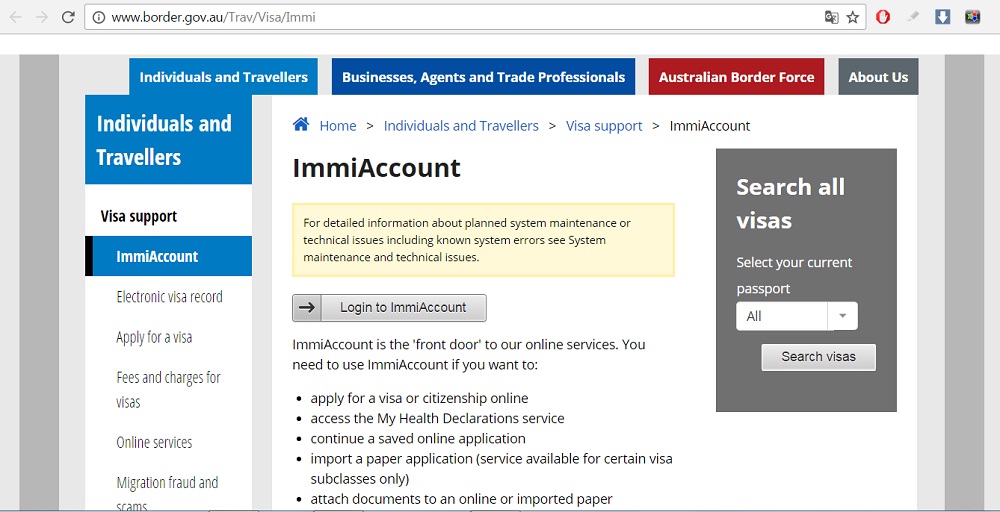1000x512 pixels.
Task: Click 'apply for a visa or citizenship online' text
Action: 420,399
